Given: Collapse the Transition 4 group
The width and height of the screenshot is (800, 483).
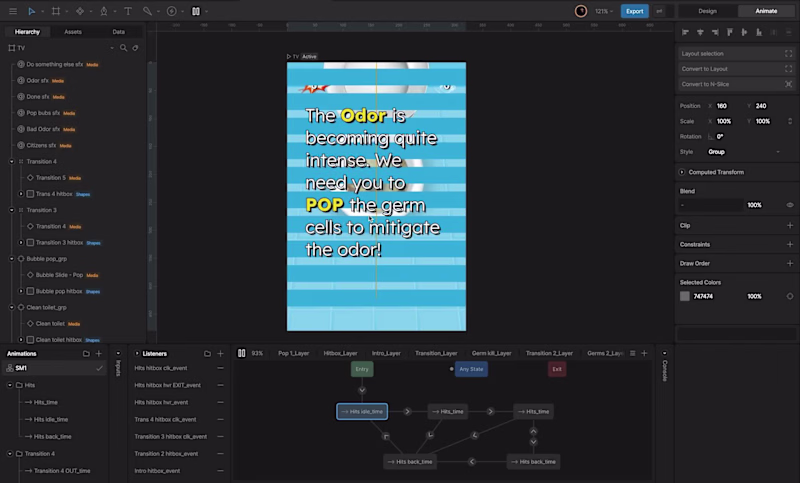Looking at the screenshot, I should click(x=12, y=162).
